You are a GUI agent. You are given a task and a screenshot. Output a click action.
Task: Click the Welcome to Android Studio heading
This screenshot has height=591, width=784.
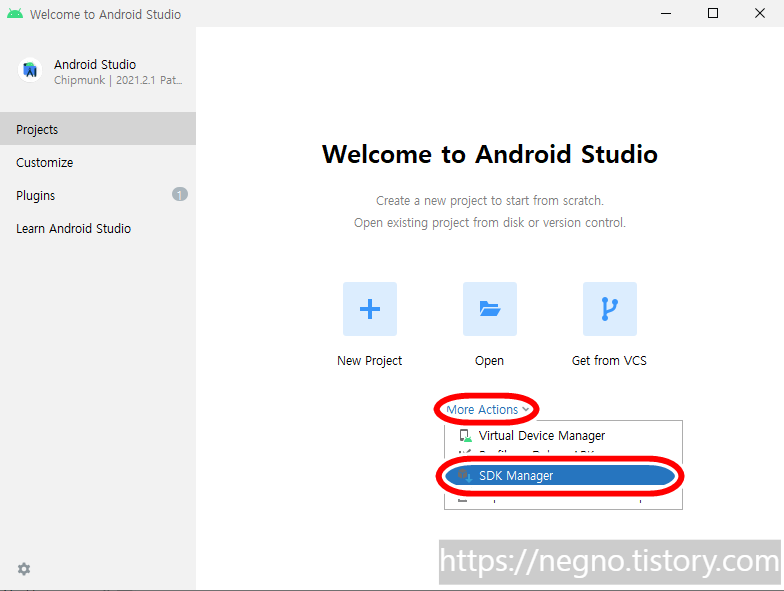pos(490,154)
